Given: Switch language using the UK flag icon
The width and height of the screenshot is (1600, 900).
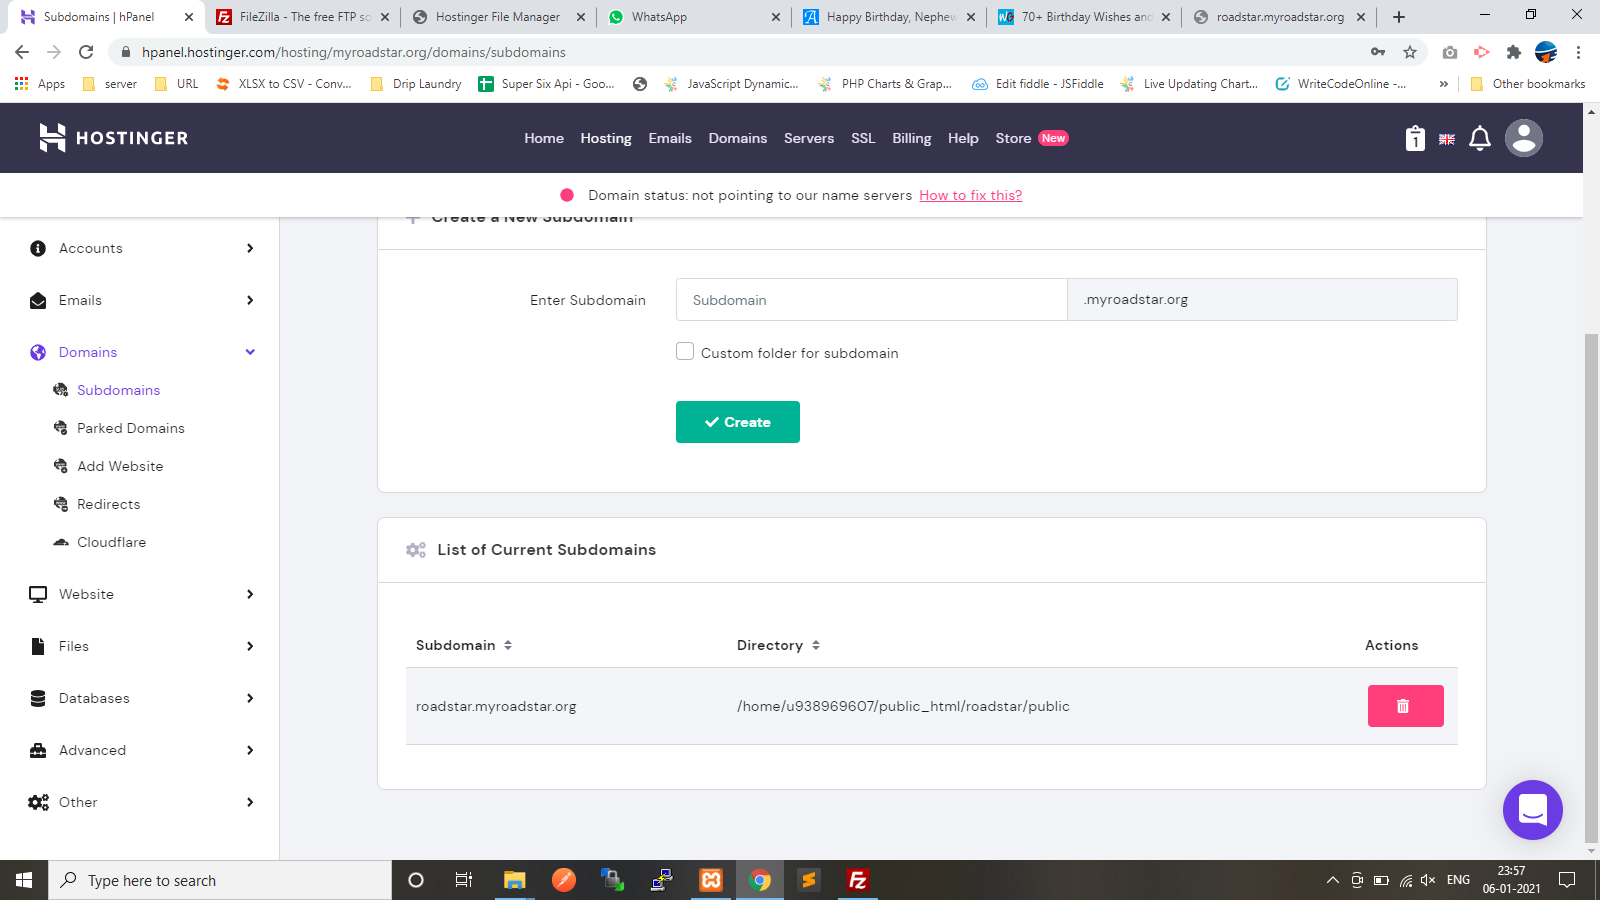Looking at the screenshot, I should 1447,140.
